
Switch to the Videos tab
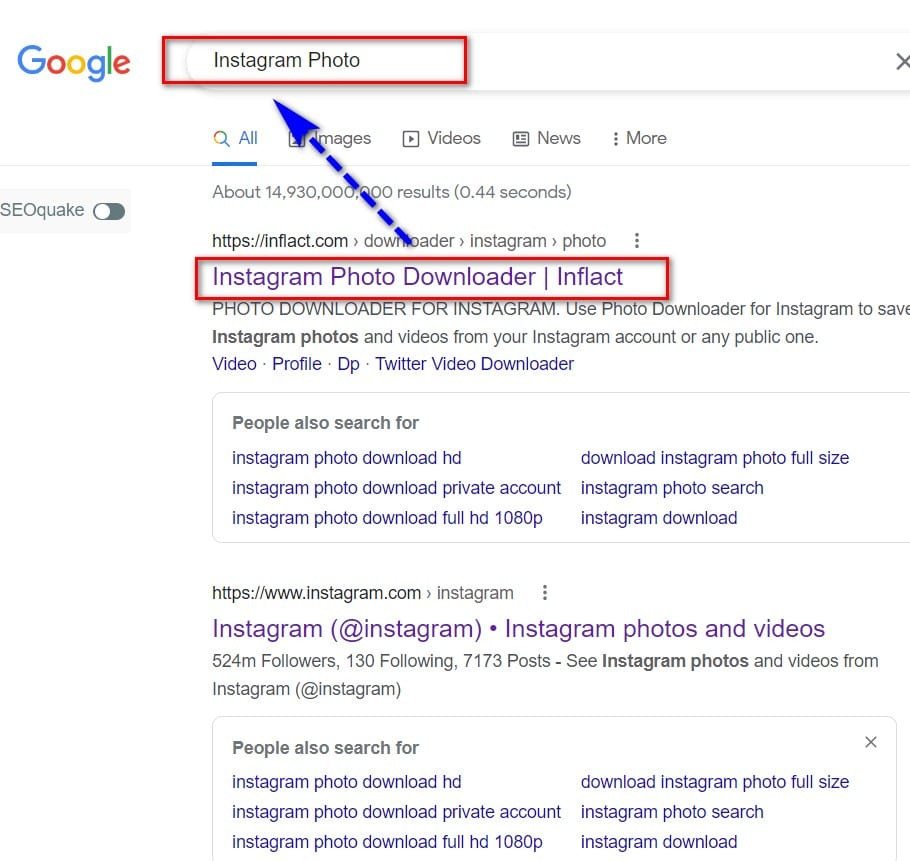[442, 139]
